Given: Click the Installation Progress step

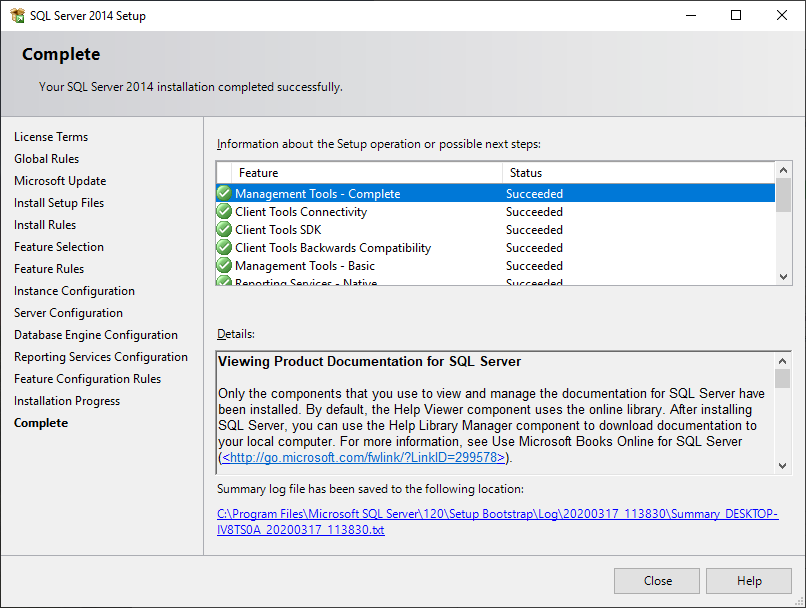Looking at the screenshot, I should pyautogui.click(x=67, y=401).
